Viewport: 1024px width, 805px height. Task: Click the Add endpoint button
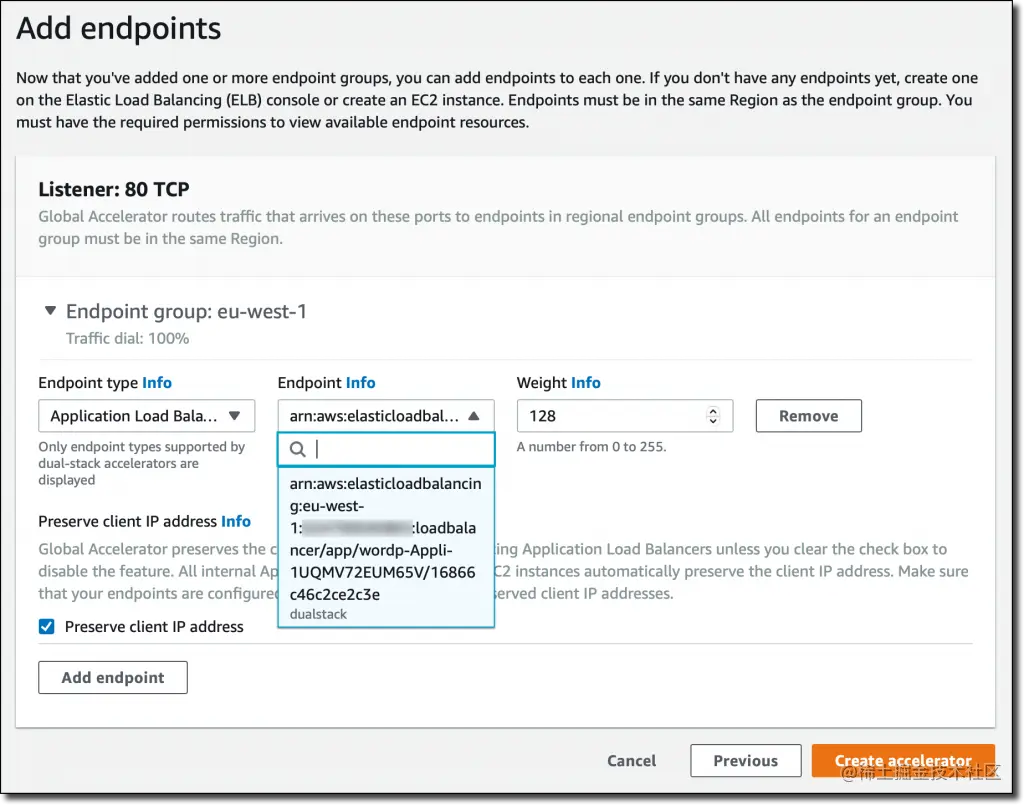113,678
